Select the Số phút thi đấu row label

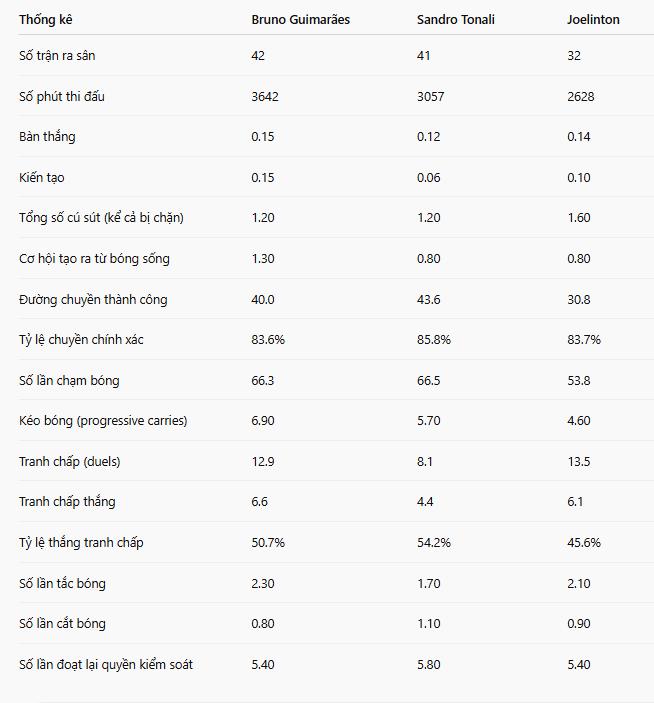click(x=62, y=96)
